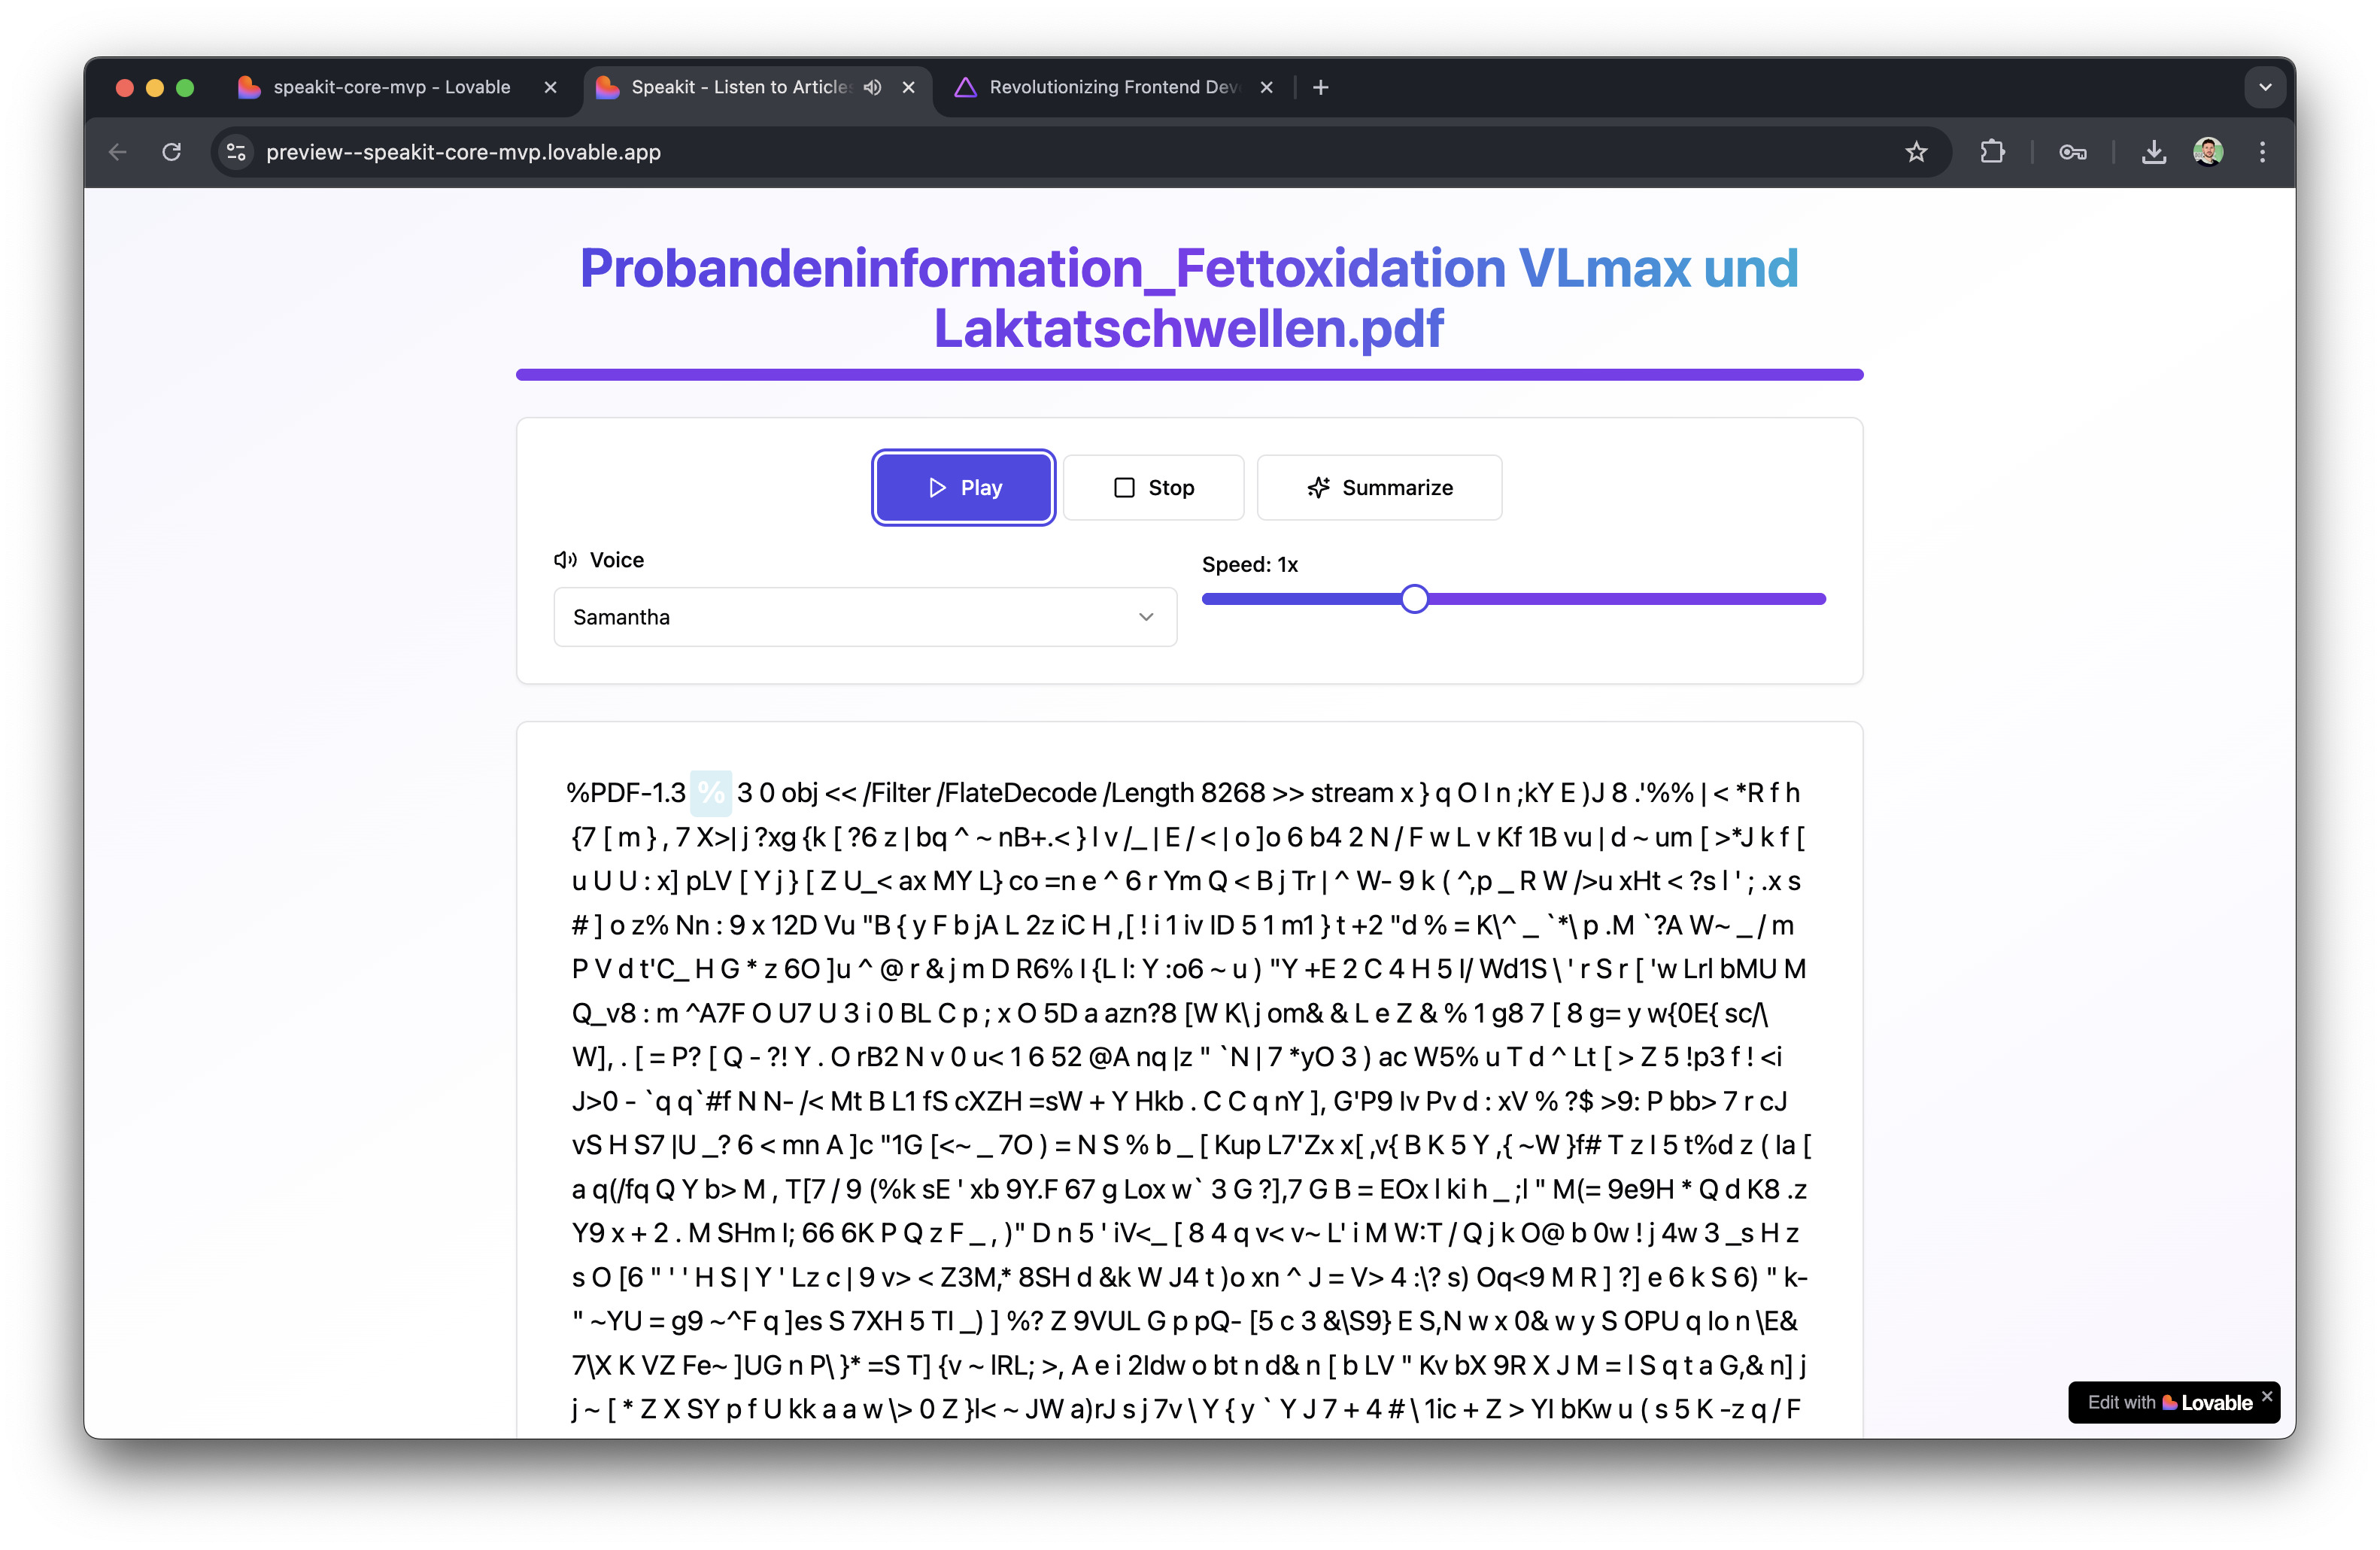Click the address bar URL

(x=463, y=152)
